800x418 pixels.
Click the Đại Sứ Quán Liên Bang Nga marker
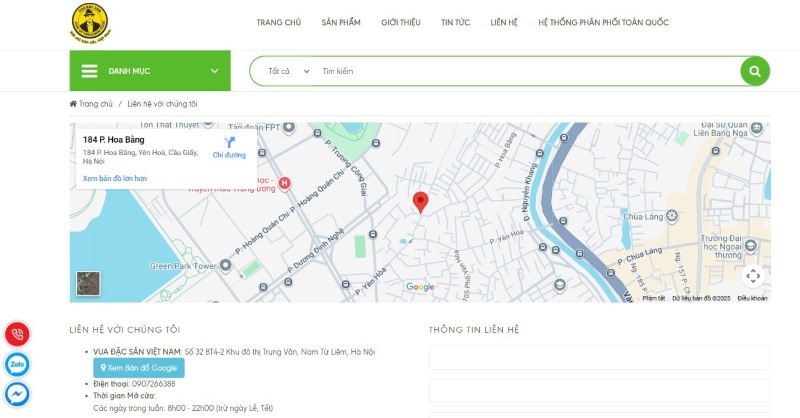point(757,128)
